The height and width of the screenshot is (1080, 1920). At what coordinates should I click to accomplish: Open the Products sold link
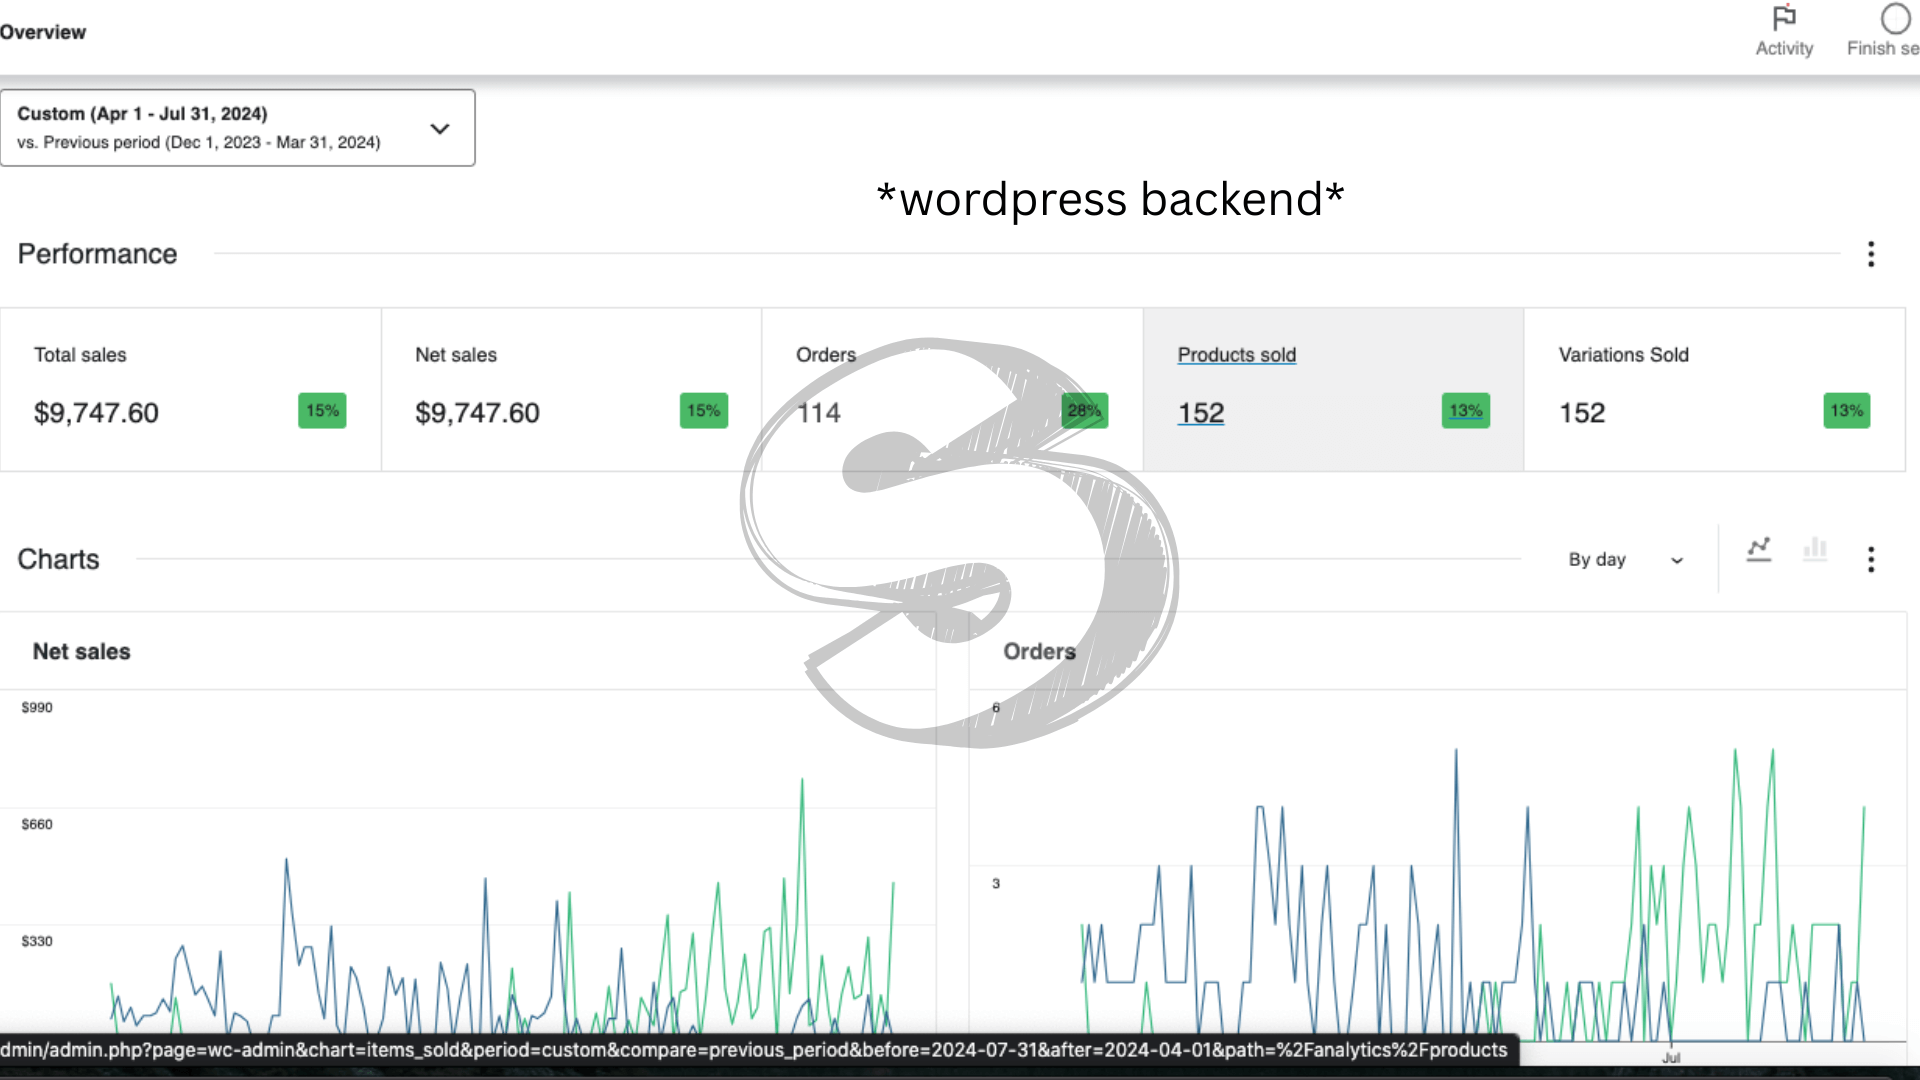1237,355
